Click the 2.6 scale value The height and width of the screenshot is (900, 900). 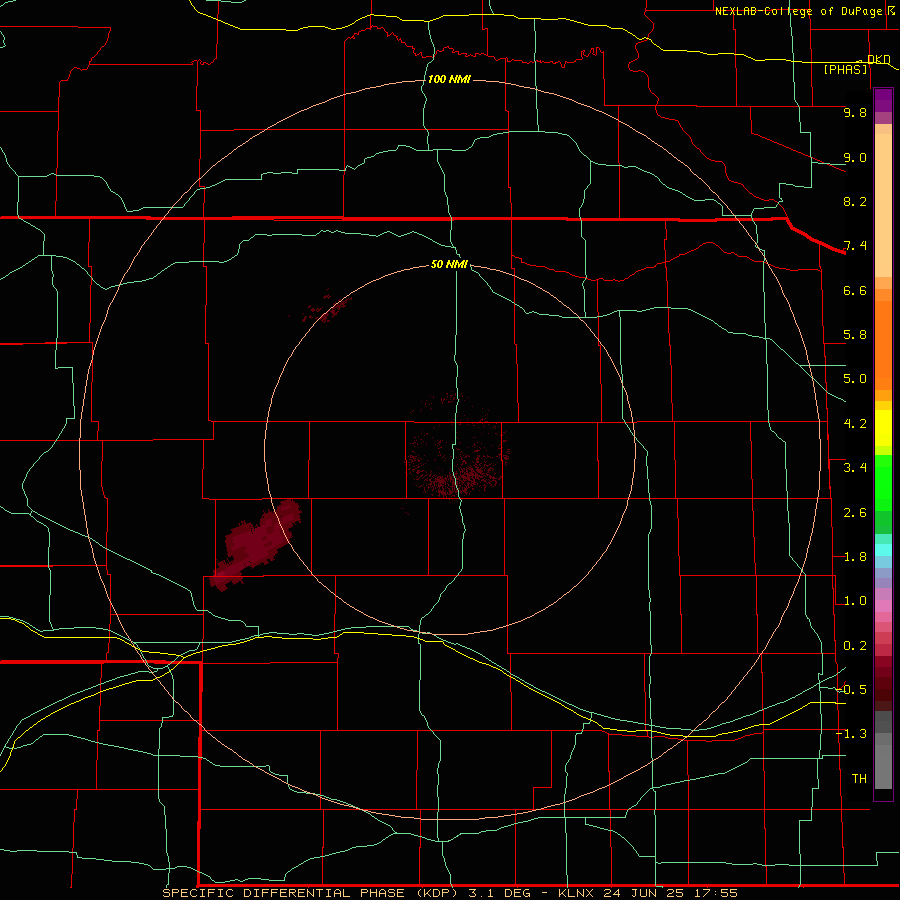pyautogui.click(x=855, y=513)
